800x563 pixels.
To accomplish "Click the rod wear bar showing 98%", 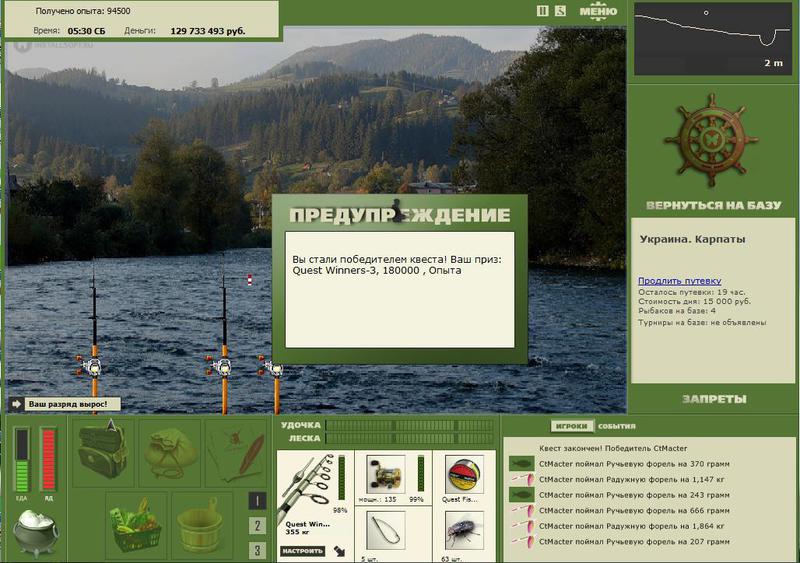I will [x=342, y=478].
